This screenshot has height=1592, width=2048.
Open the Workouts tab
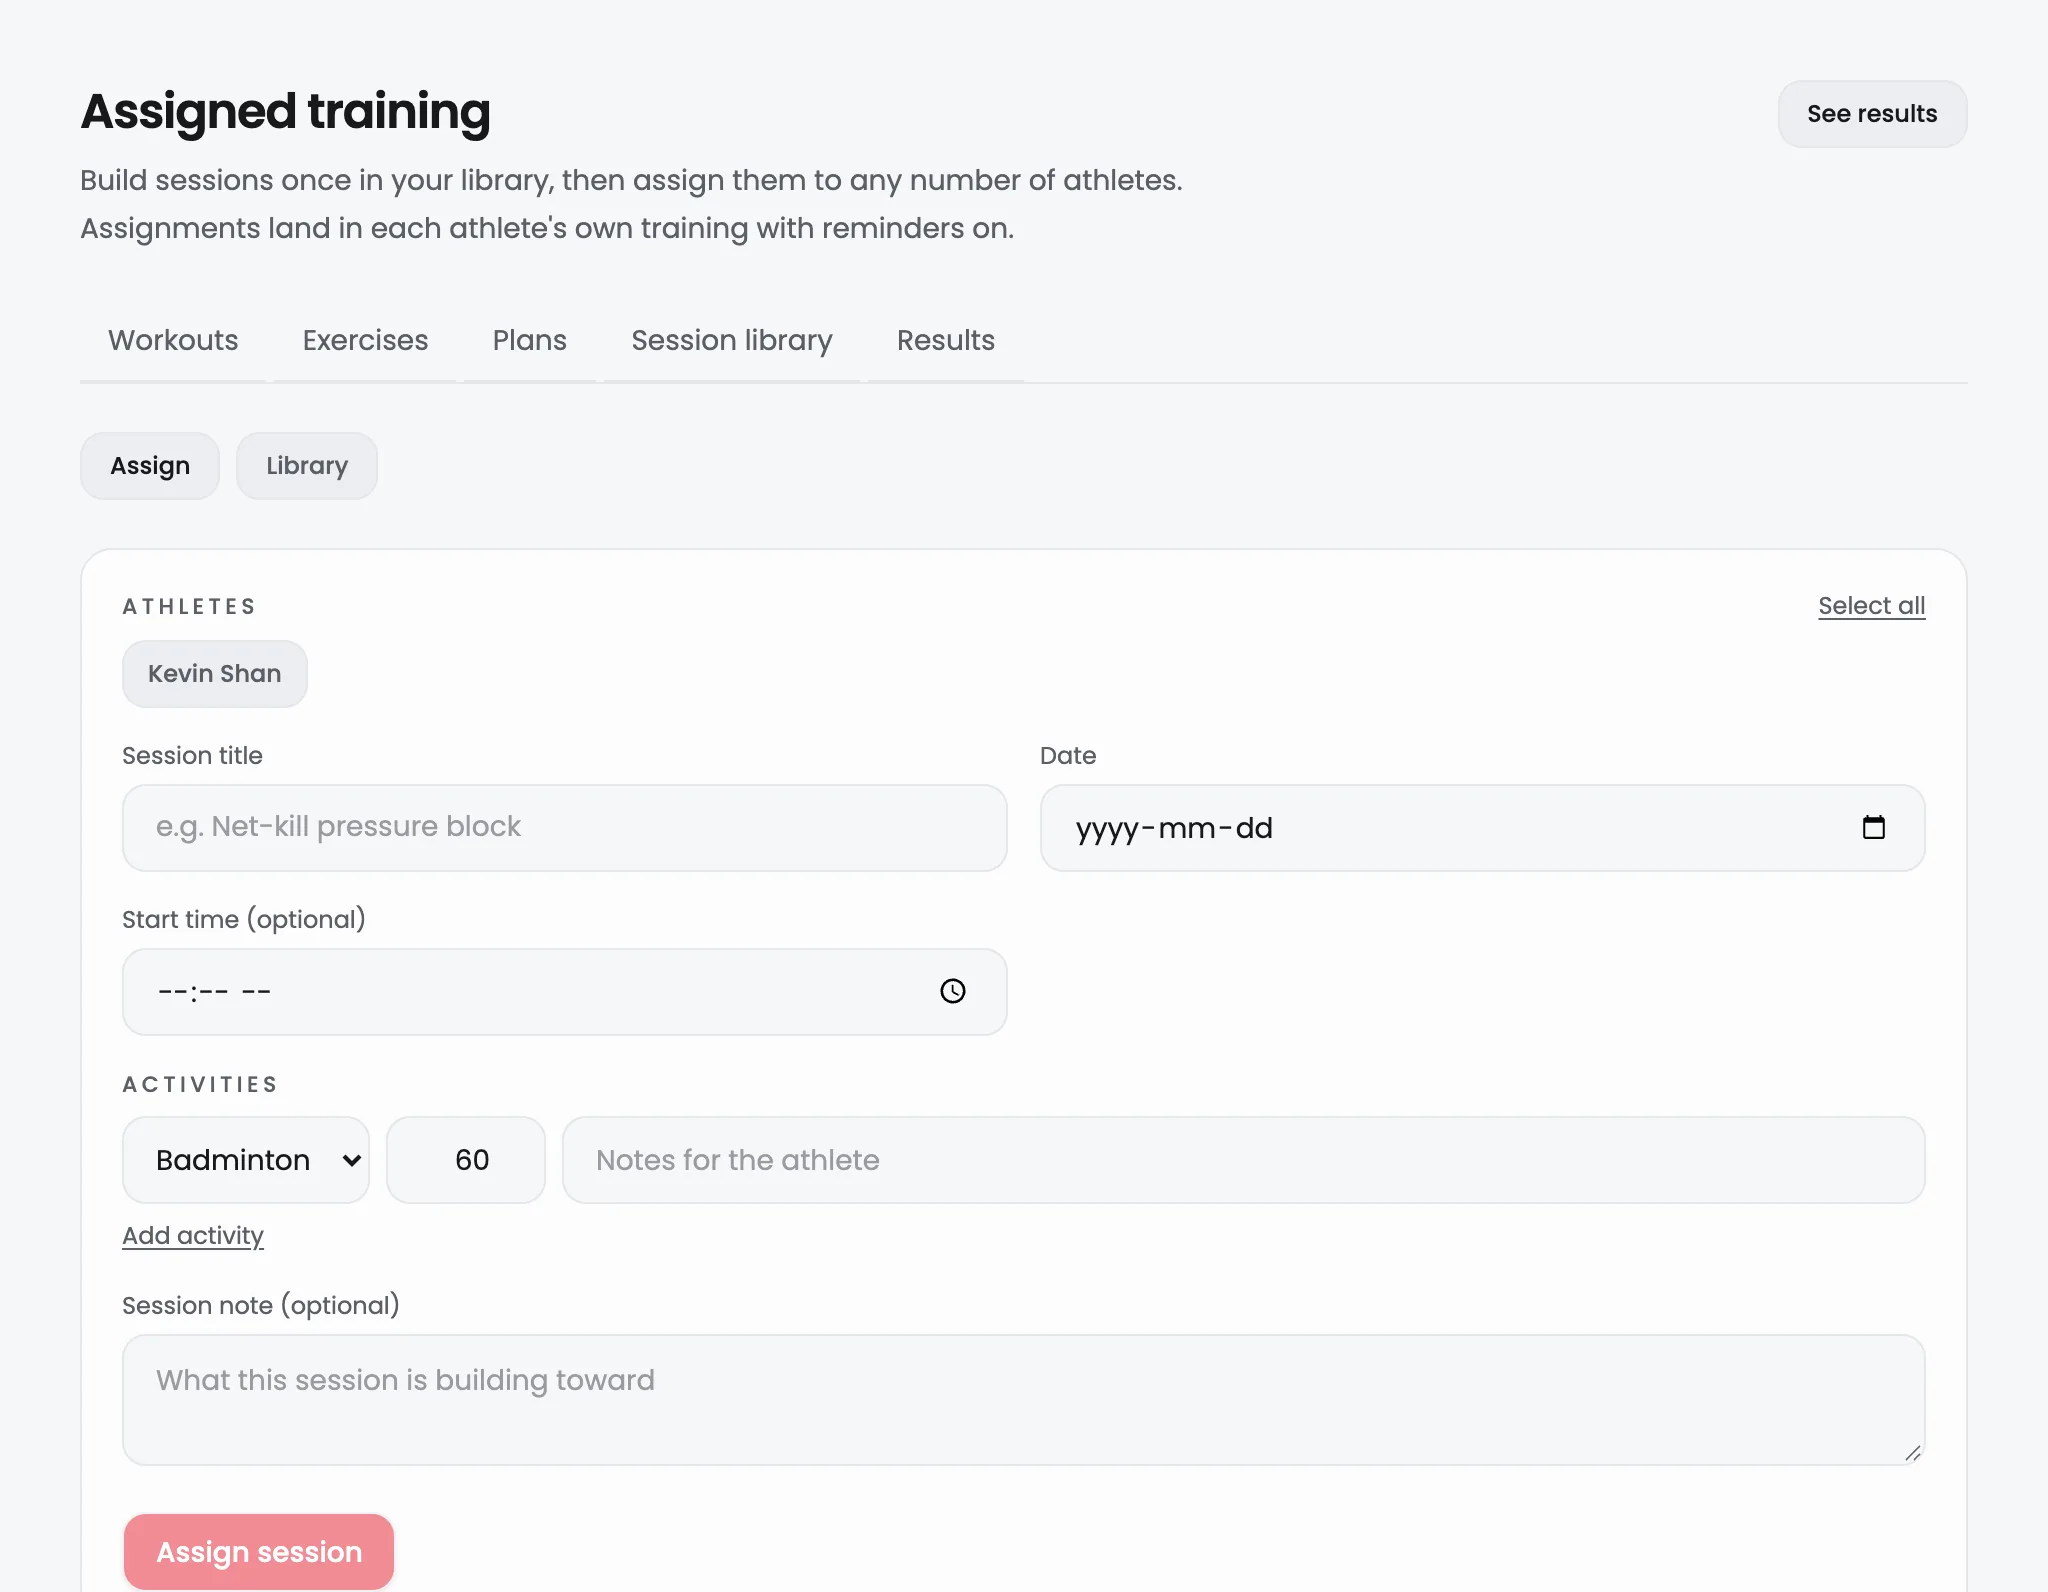(x=173, y=340)
